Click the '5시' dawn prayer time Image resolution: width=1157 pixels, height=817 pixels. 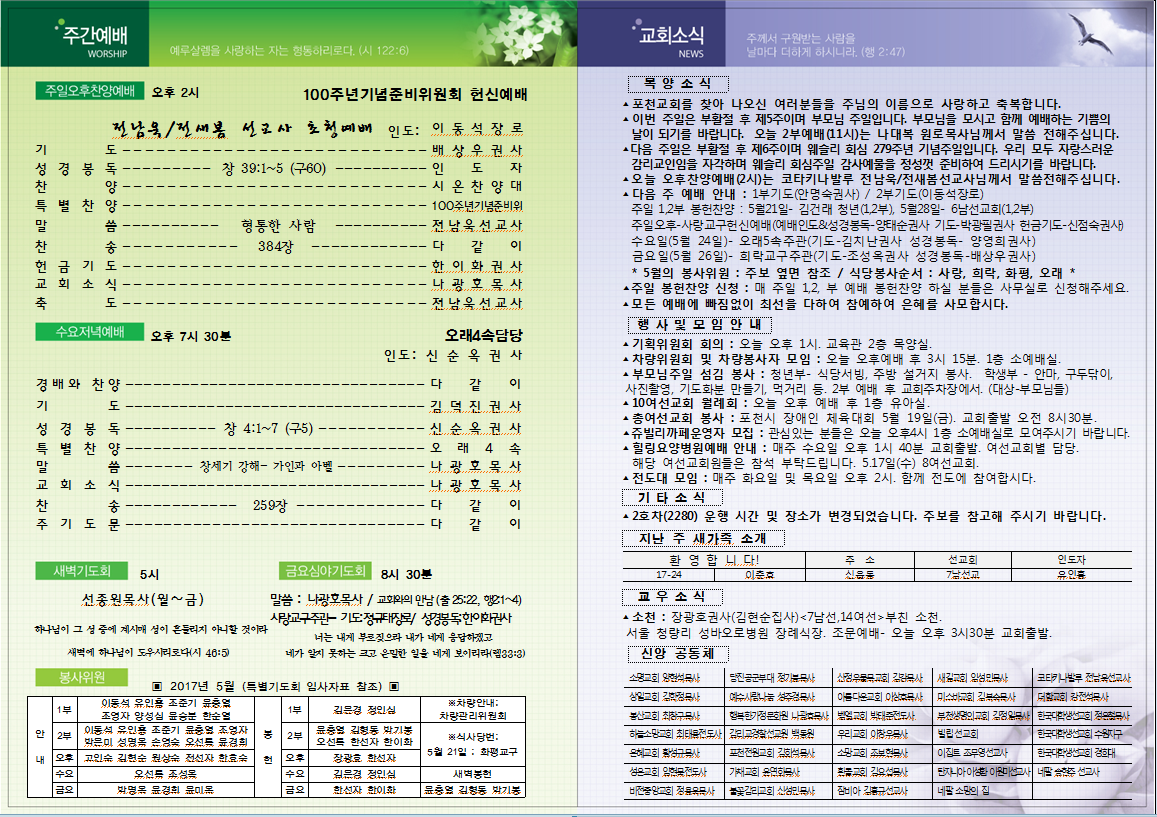(149, 573)
